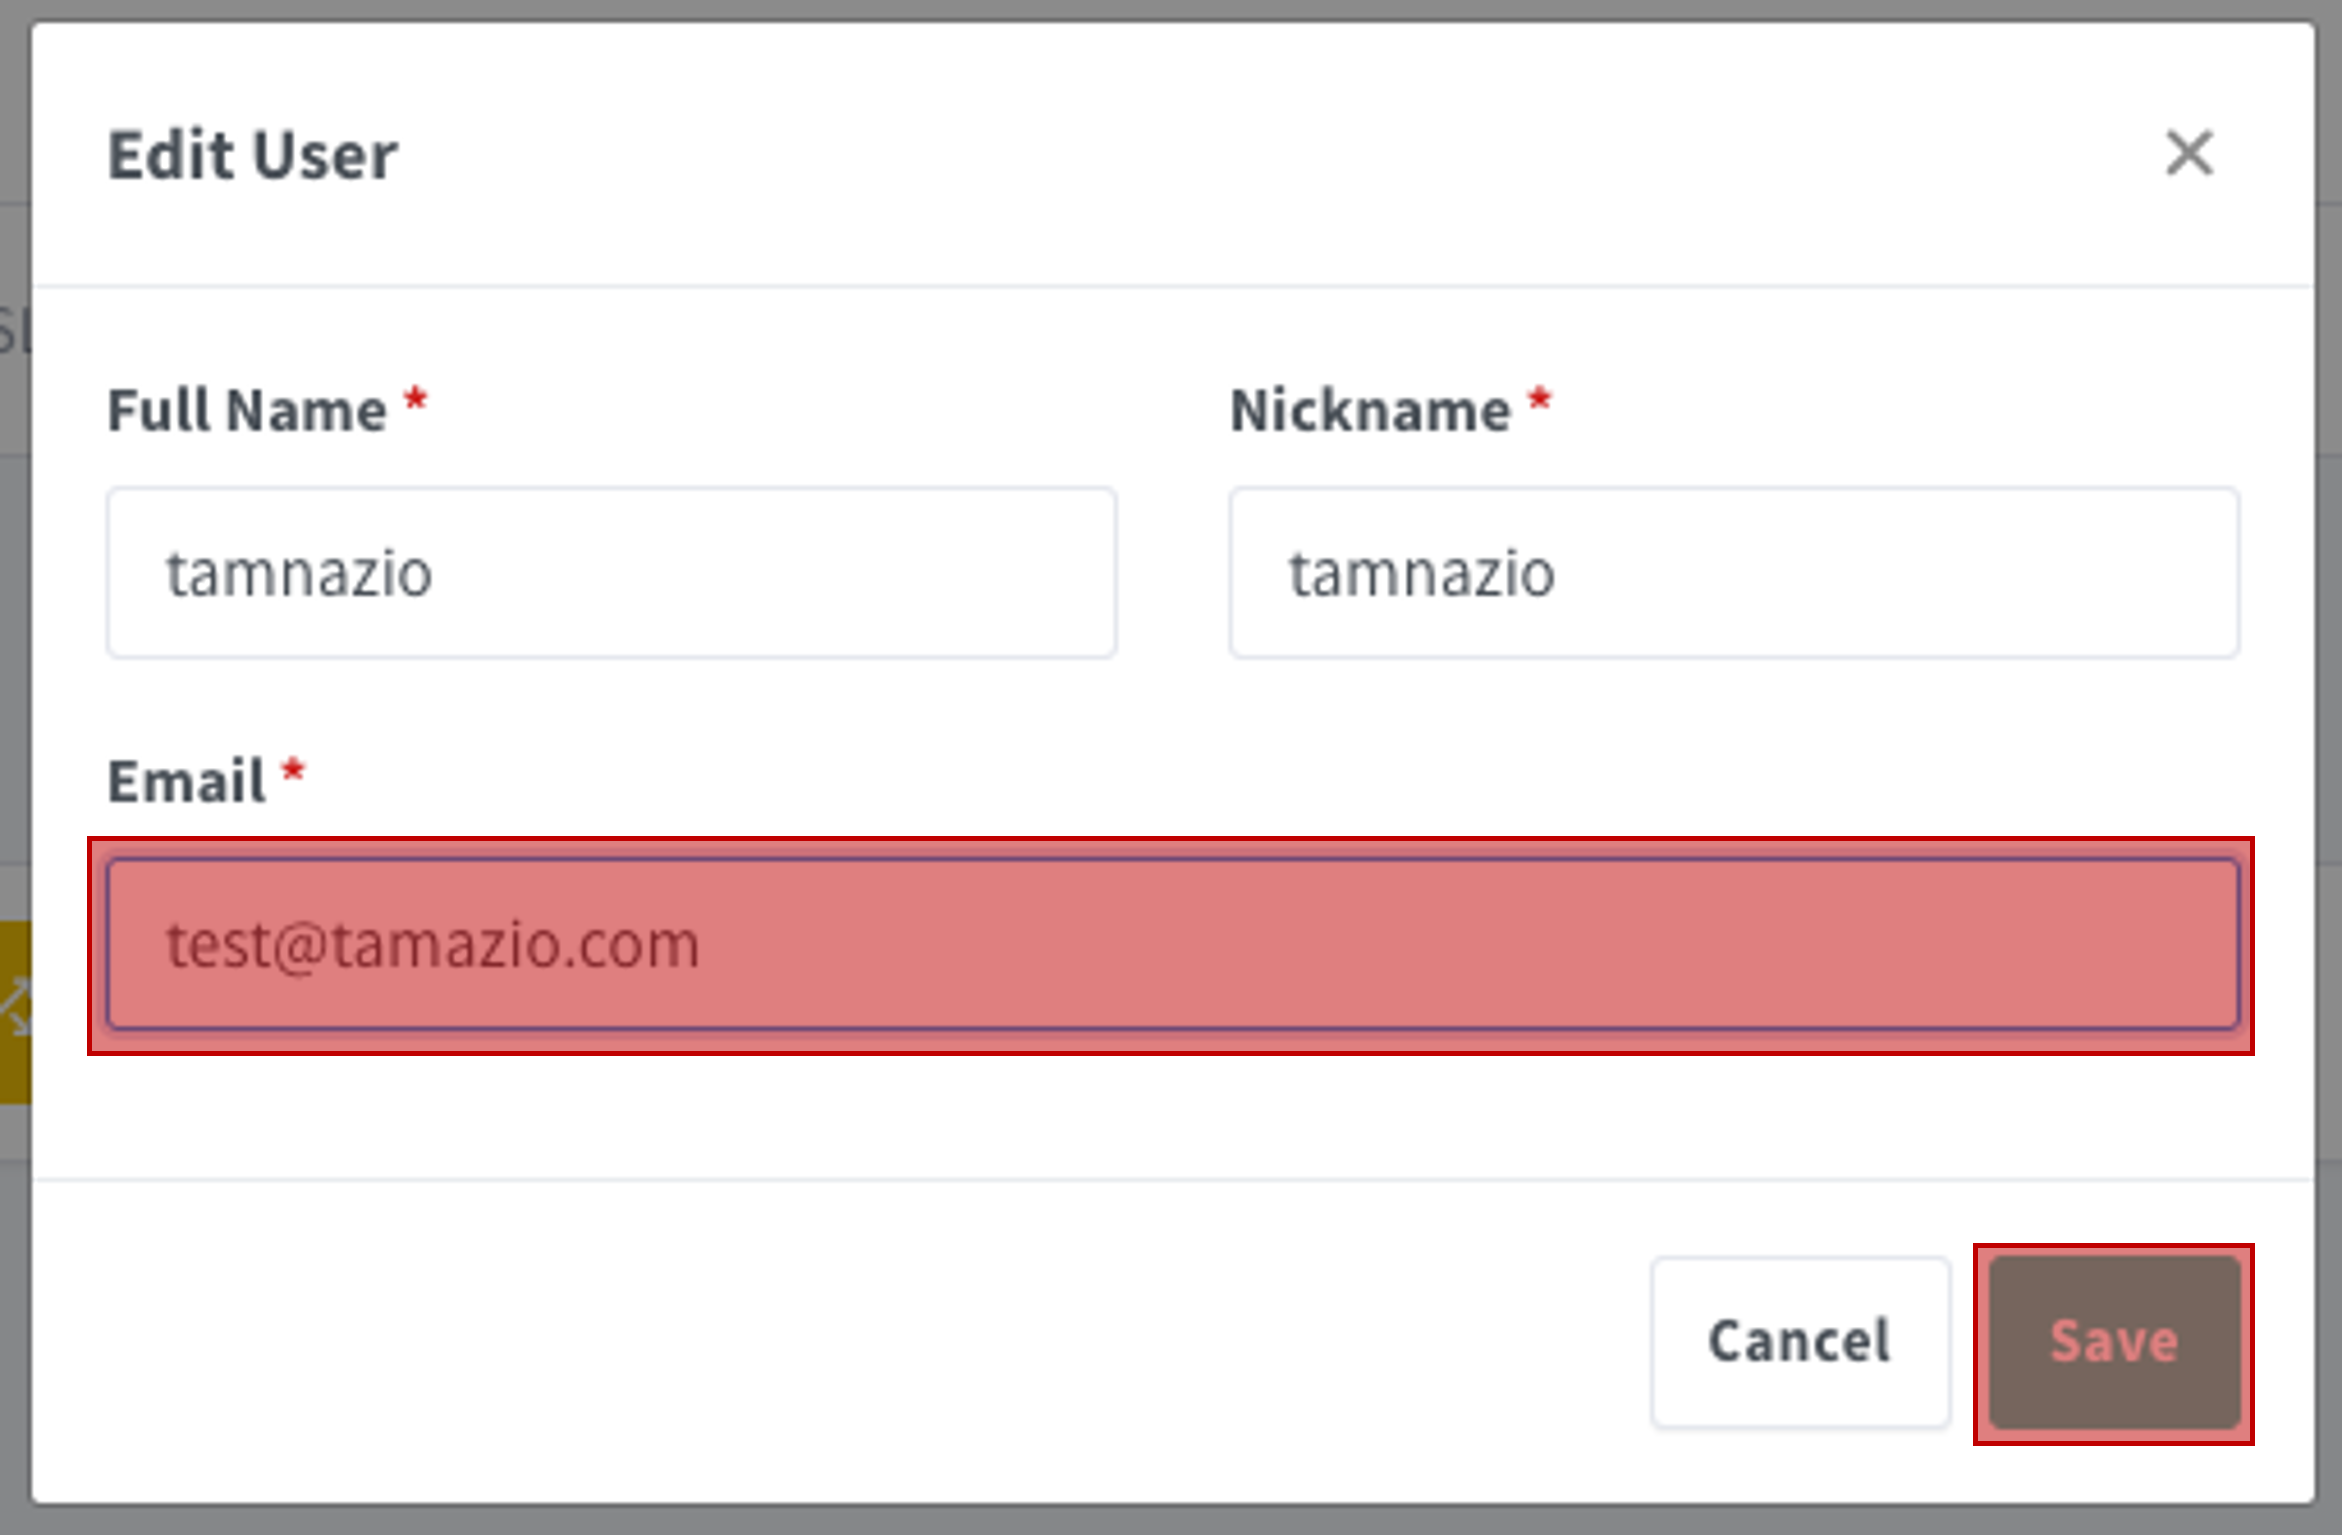Click the Save button
This screenshot has height=1535, width=2342.
coord(2114,1342)
